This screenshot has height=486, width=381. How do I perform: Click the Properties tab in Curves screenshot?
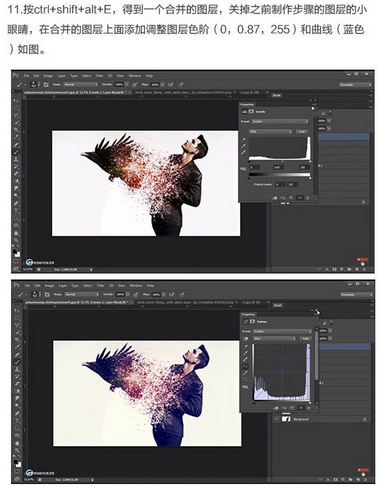pos(248,314)
